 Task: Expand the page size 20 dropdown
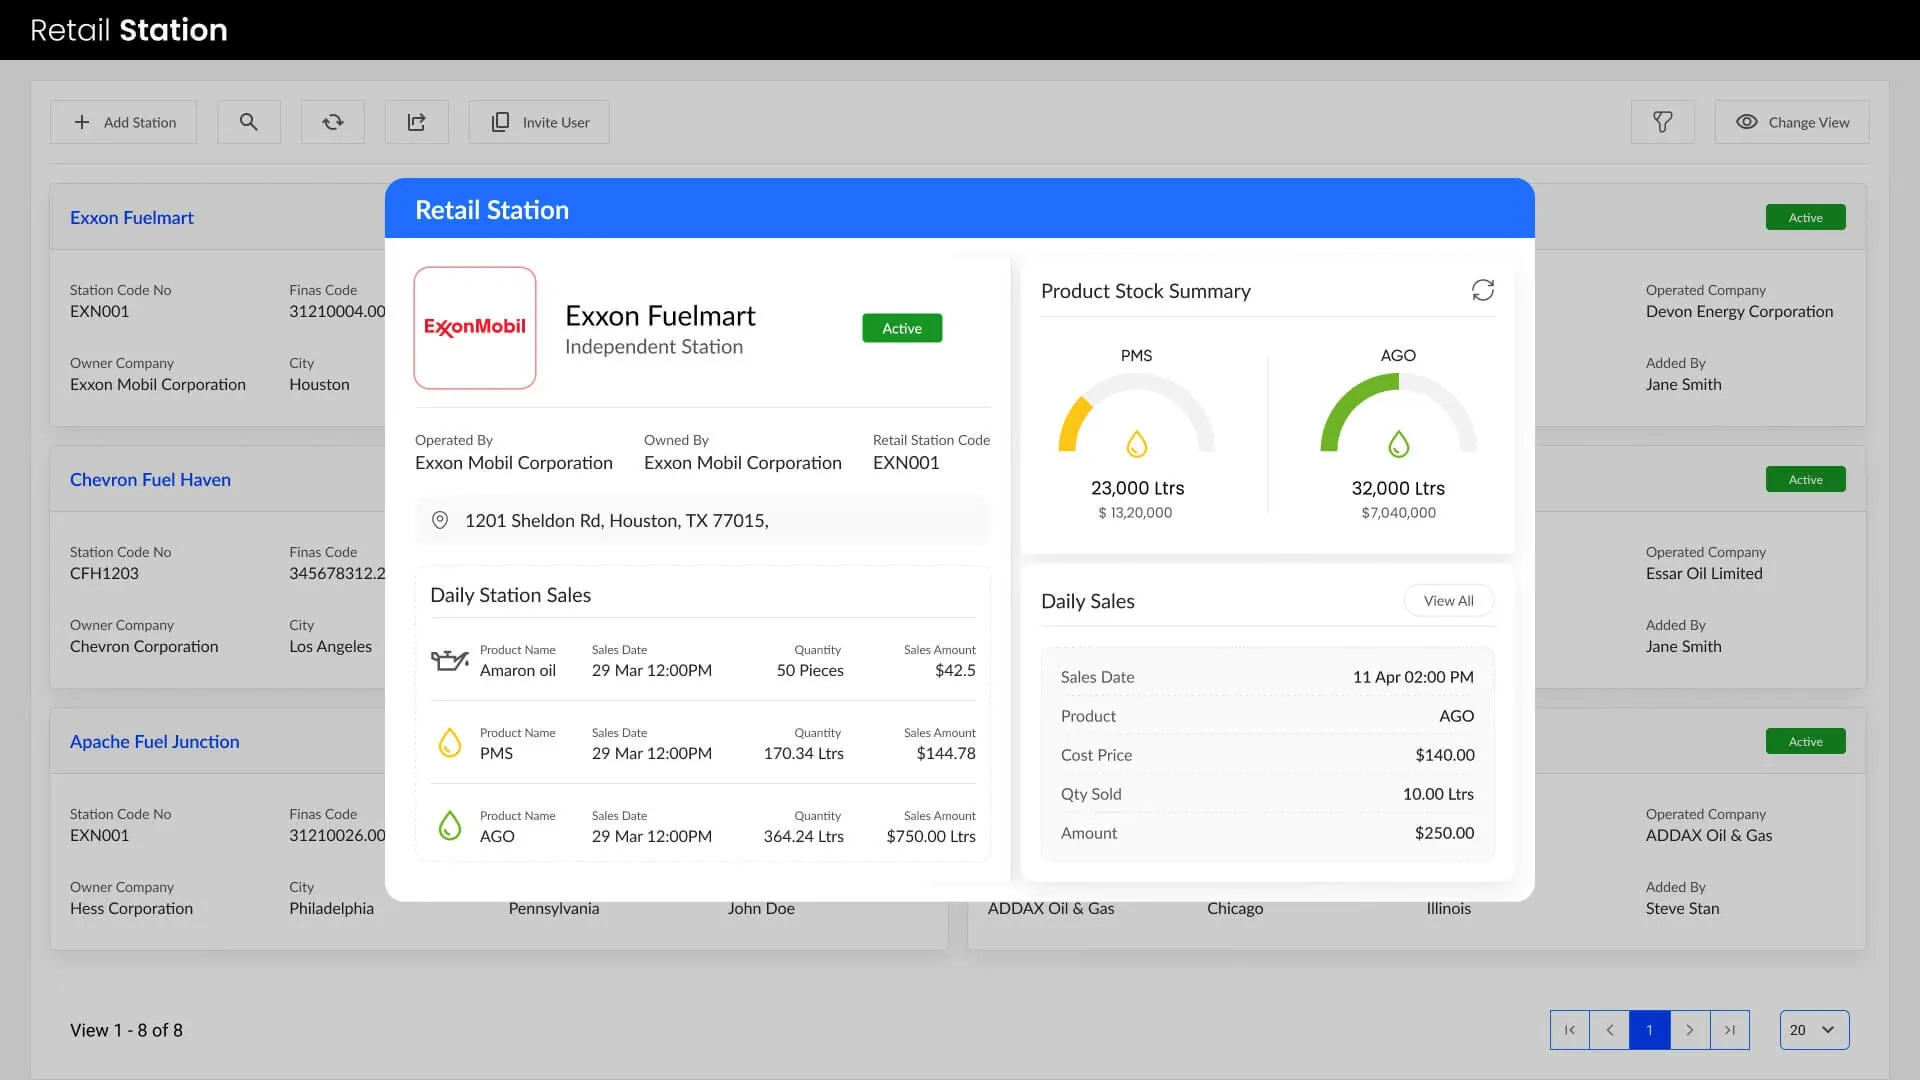(1814, 1030)
